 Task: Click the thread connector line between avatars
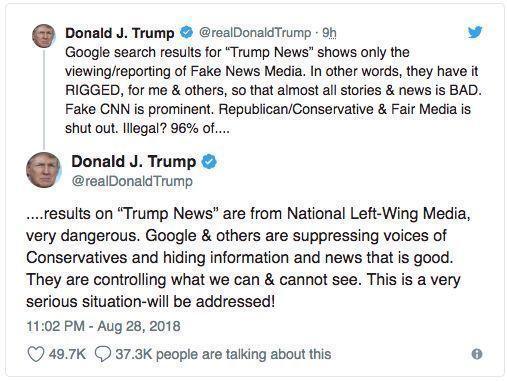44,100
